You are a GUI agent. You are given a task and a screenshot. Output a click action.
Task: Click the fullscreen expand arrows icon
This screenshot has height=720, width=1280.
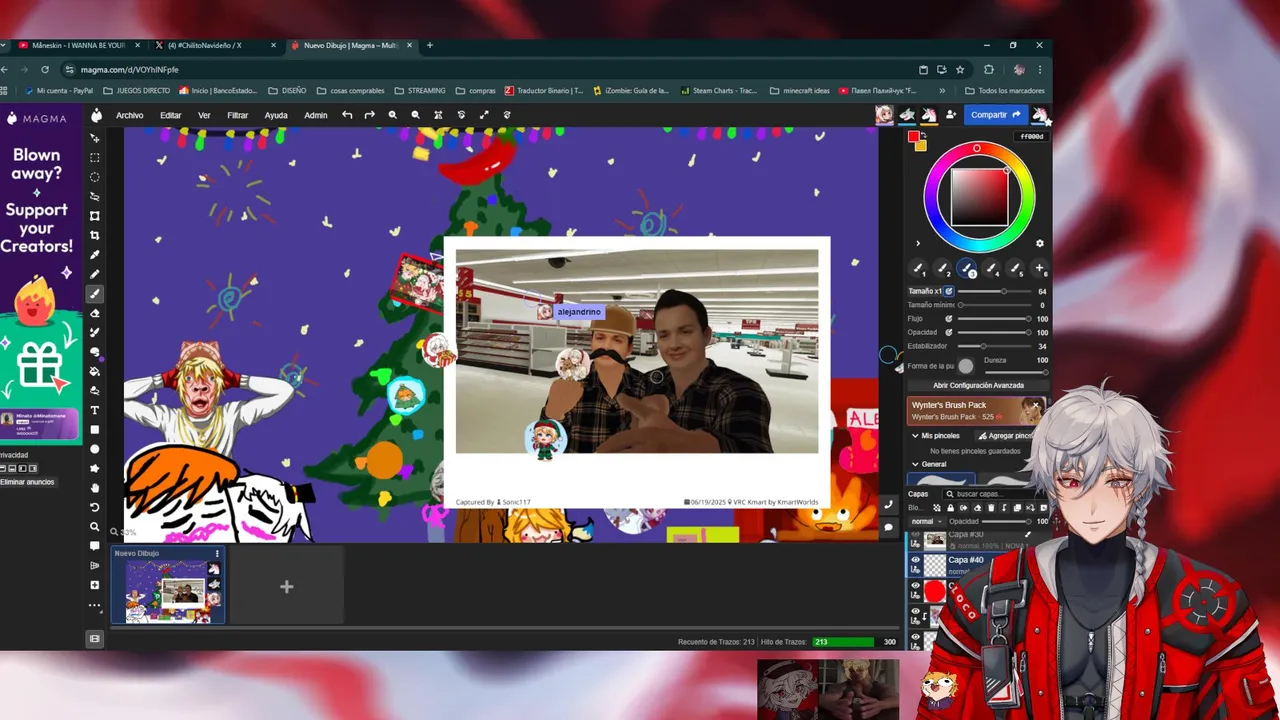484,115
